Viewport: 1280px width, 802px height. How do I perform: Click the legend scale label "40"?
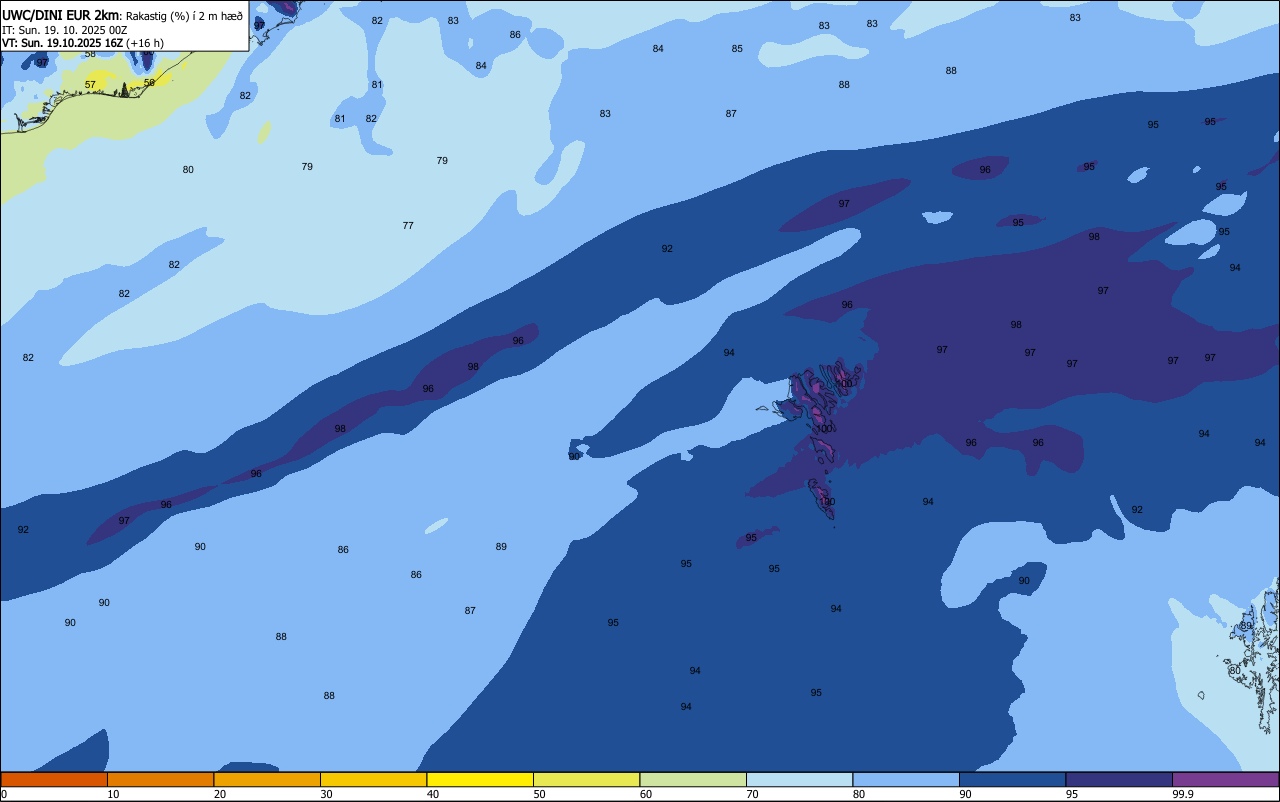[433, 794]
